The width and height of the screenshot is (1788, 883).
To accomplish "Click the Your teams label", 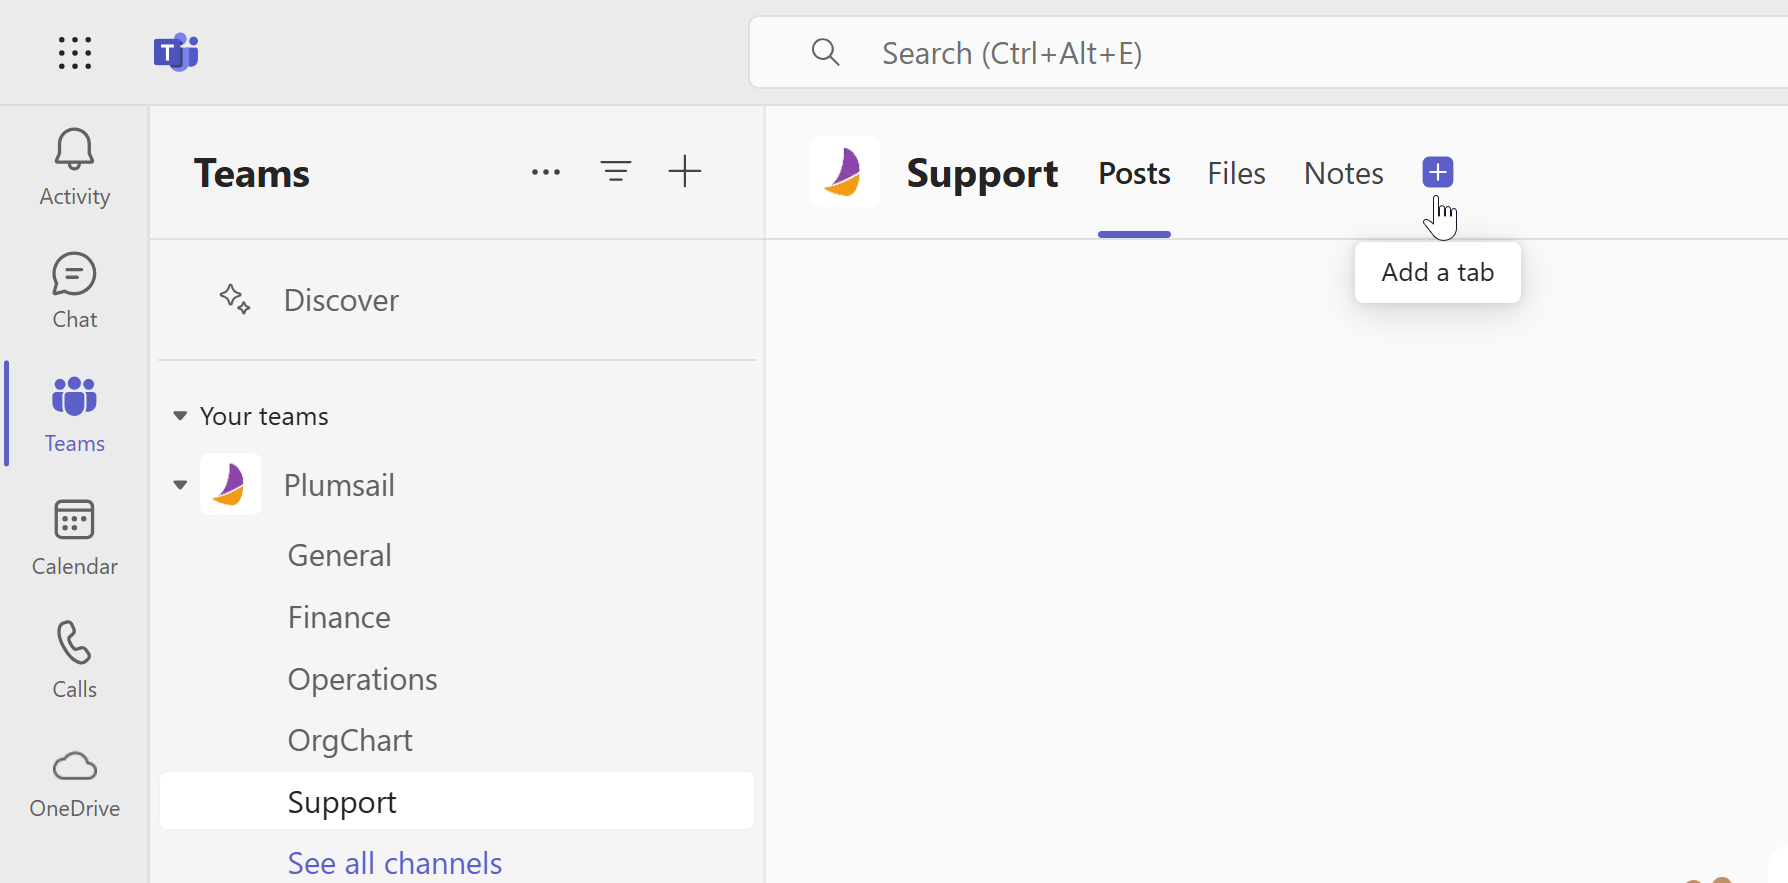I will pyautogui.click(x=264, y=416).
